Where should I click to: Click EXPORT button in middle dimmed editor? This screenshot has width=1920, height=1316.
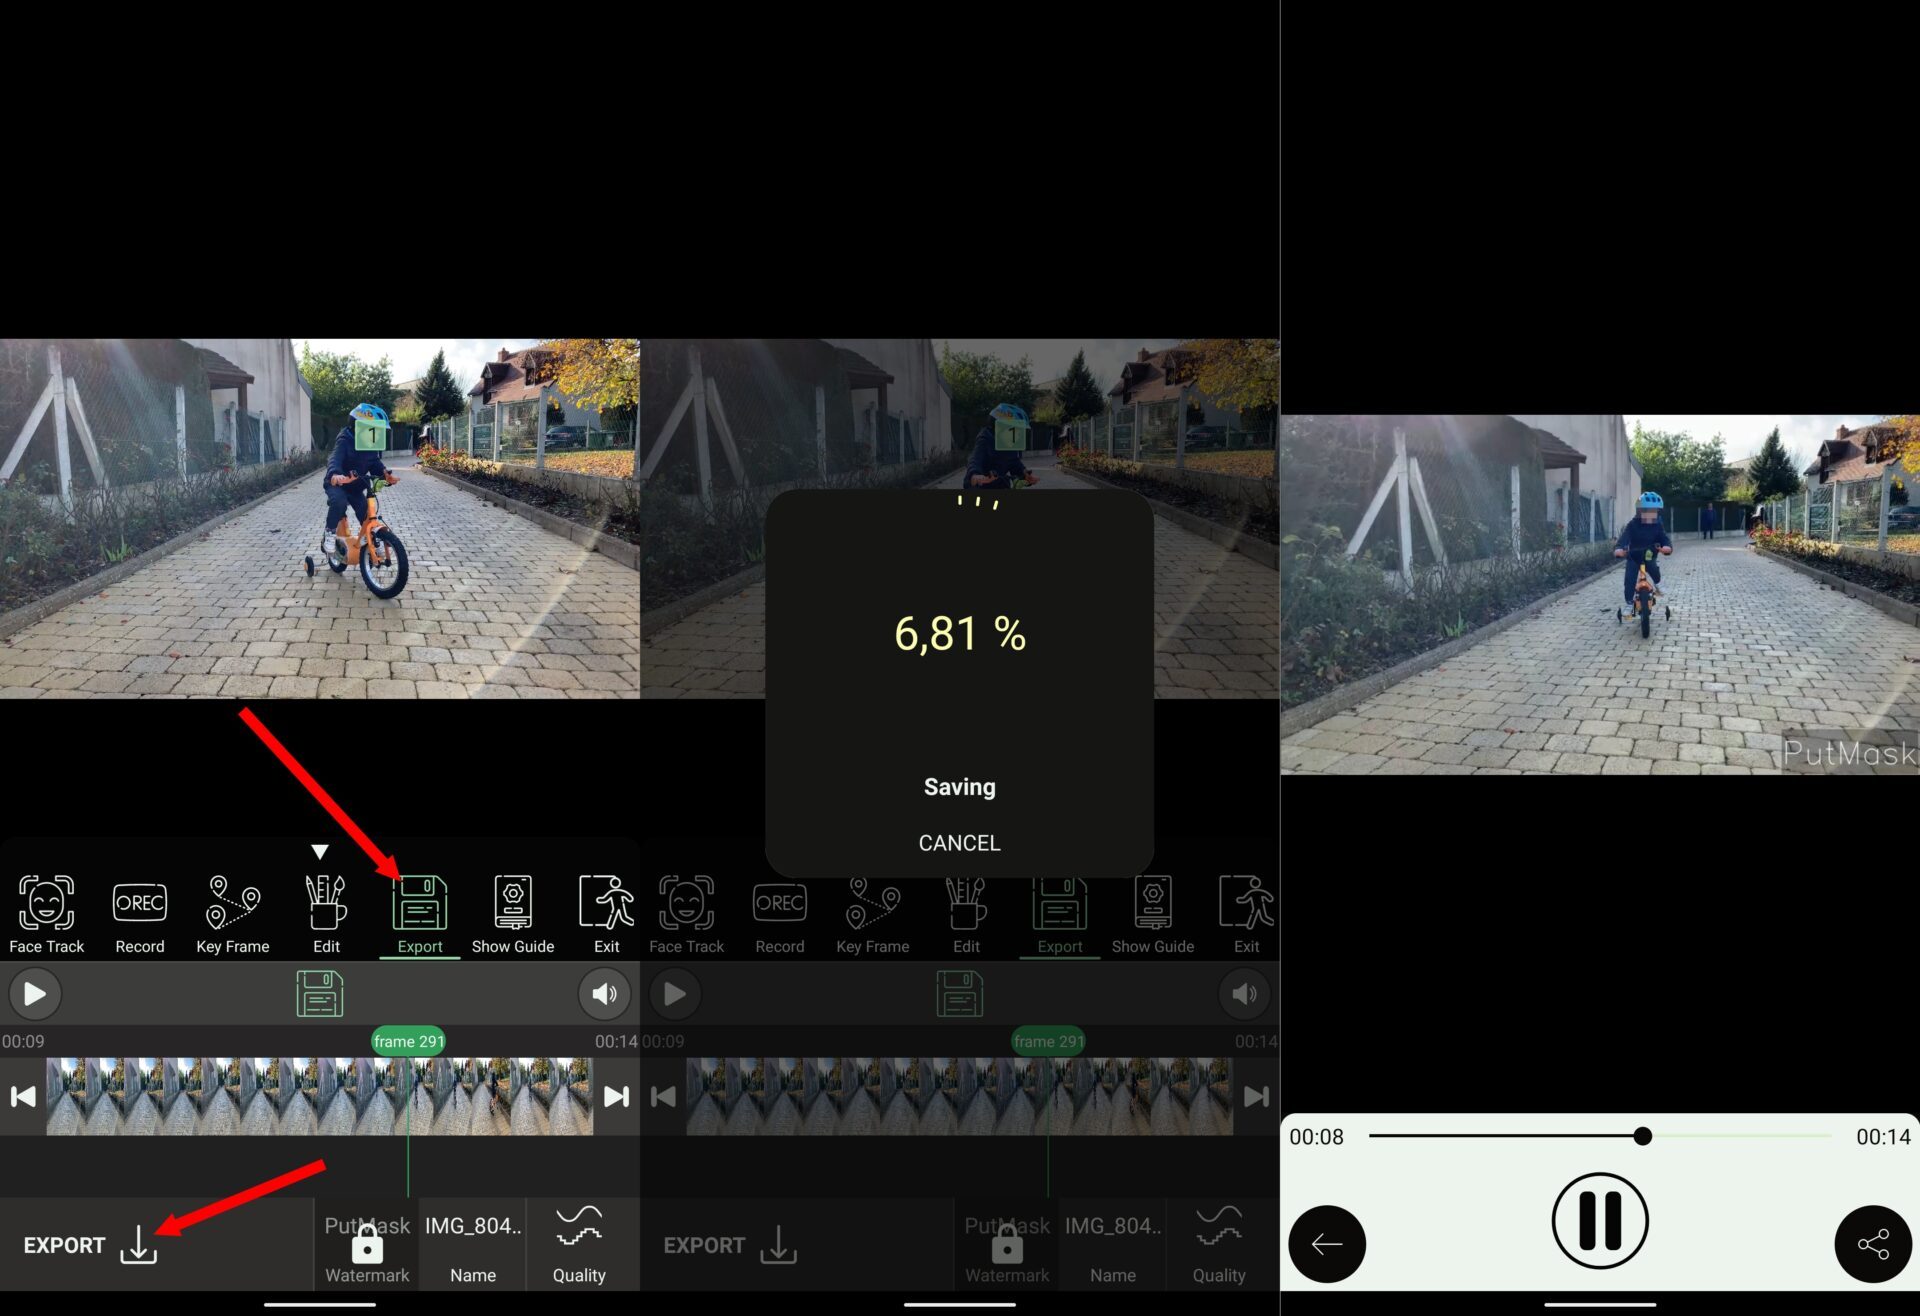(730, 1245)
